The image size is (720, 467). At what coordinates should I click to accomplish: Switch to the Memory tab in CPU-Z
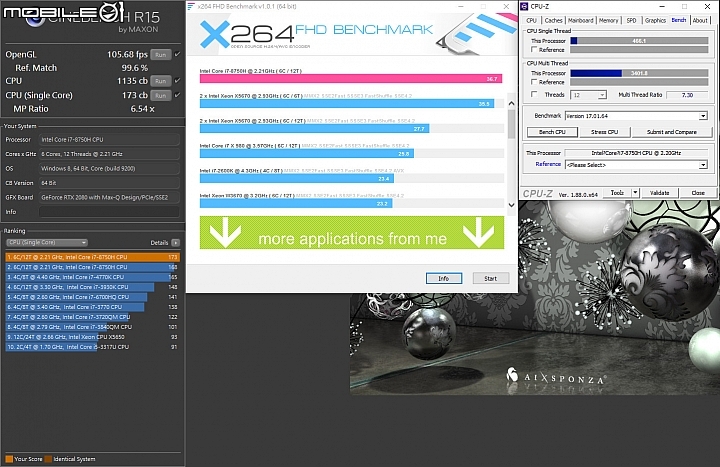pos(608,21)
